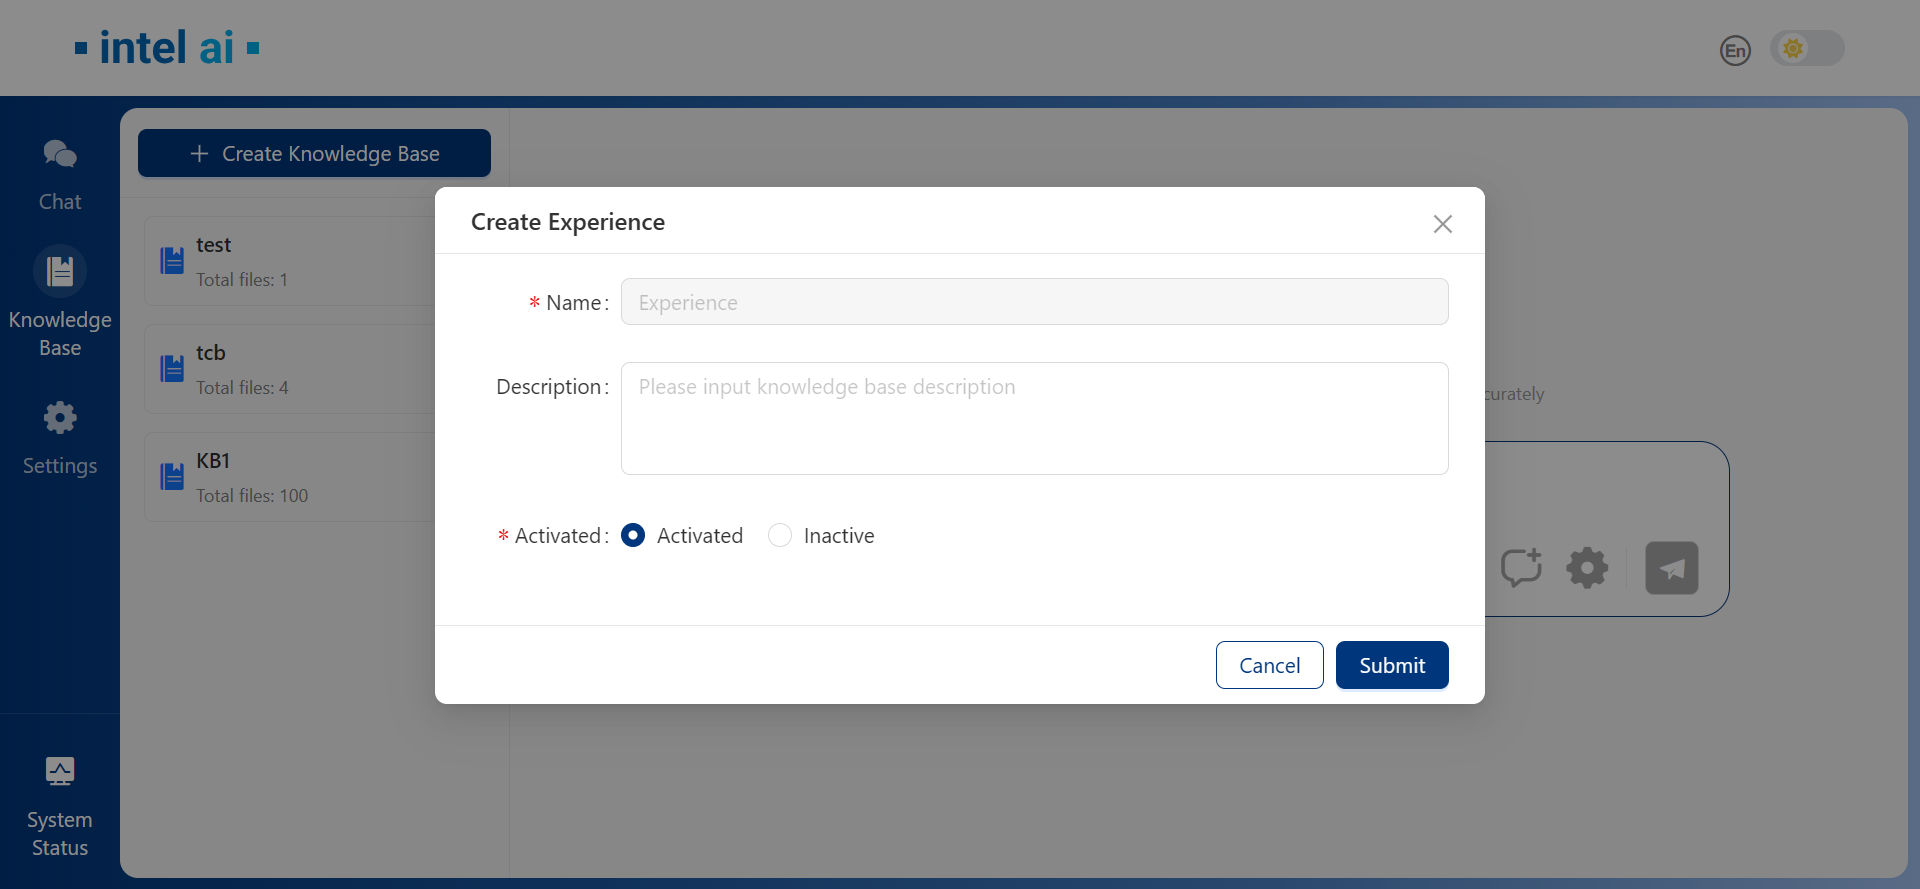Toggle the light/dark theme switch
The width and height of the screenshot is (1920, 889).
tap(1806, 48)
